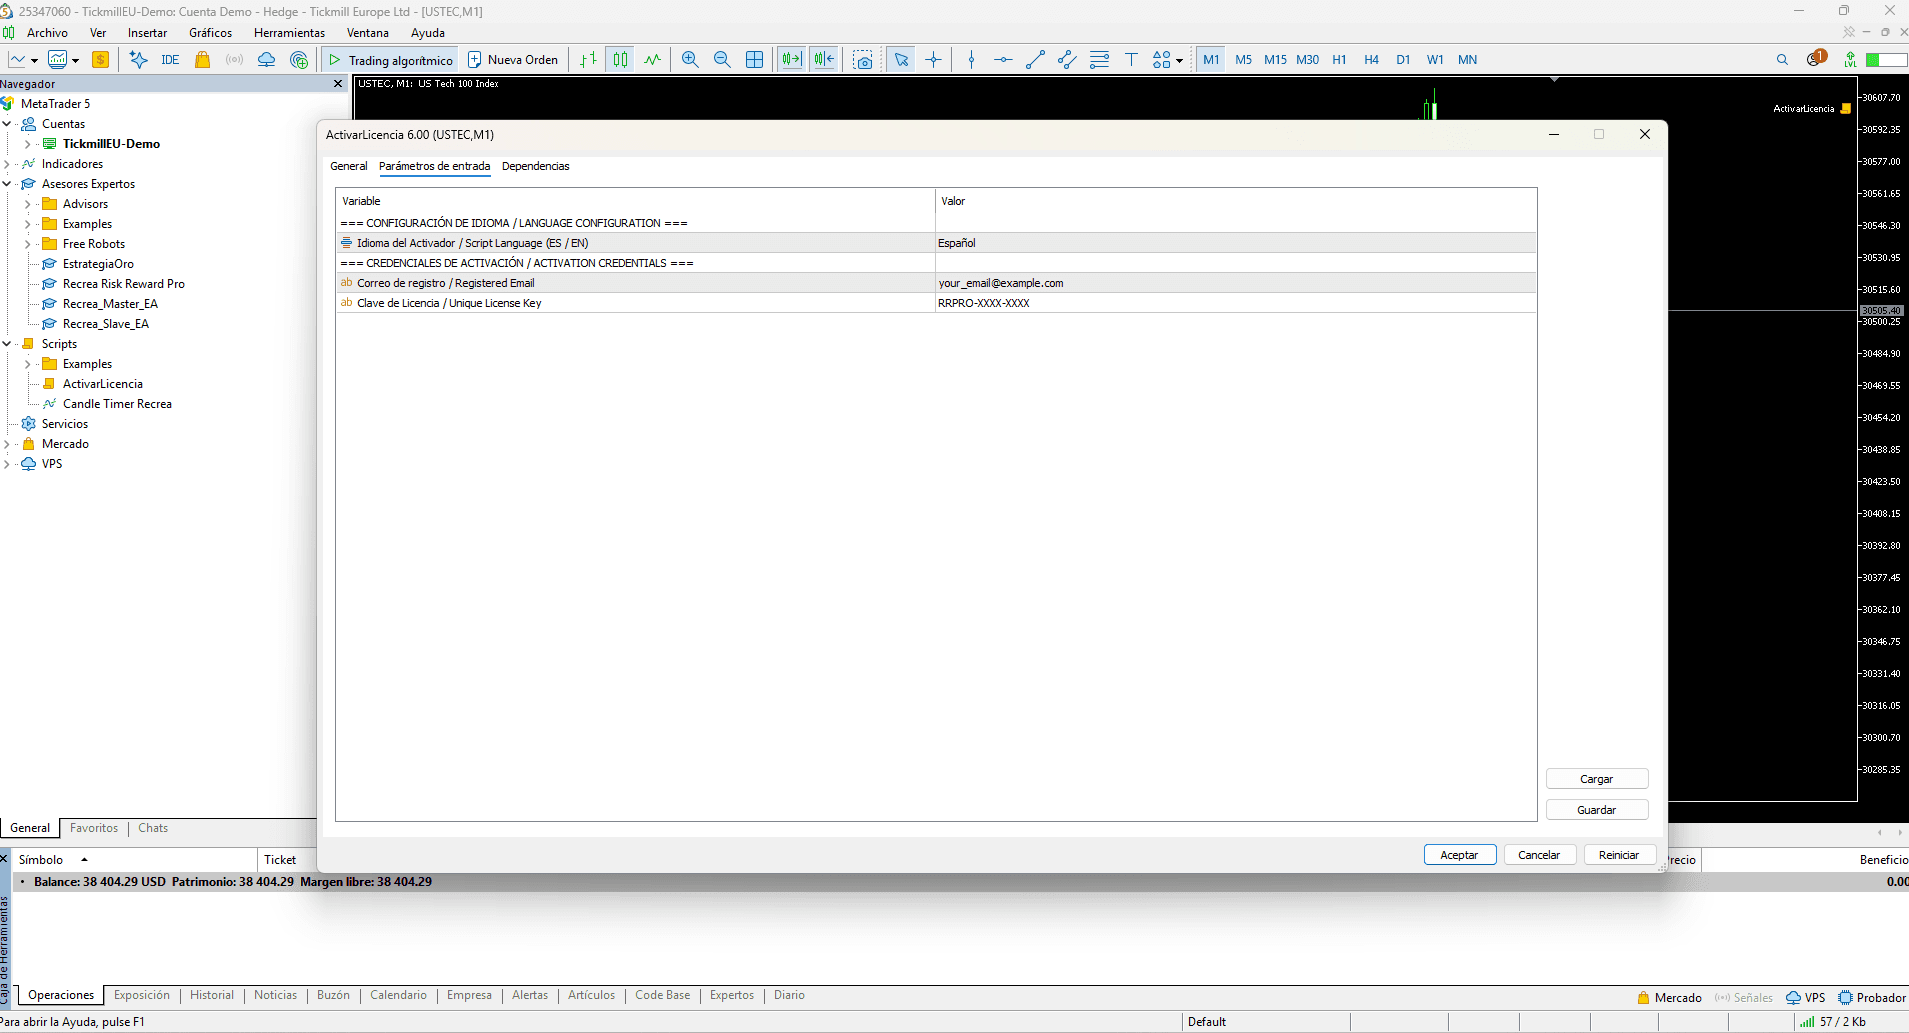Collapse the Scripts tree node
The width and height of the screenshot is (1909, 1033).
(x=7, y=344)
